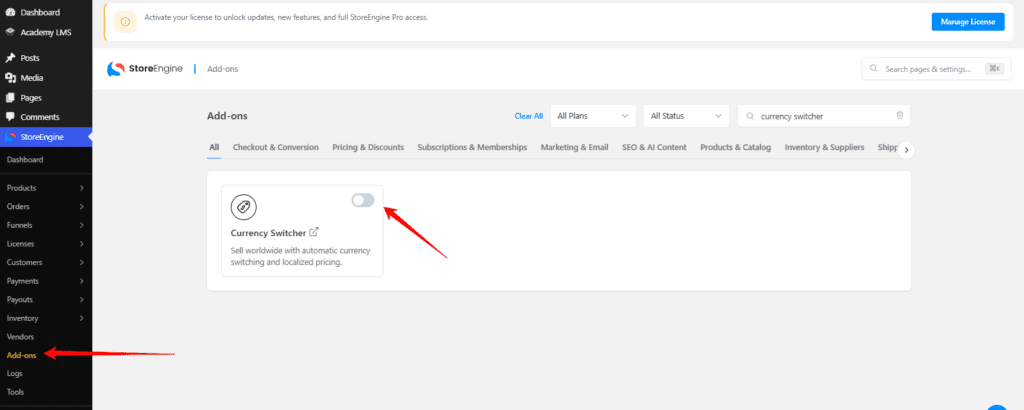The image size is (1024, 410).
Task: Click the WordPress Dashboard gauge icon
Action: 10,12
